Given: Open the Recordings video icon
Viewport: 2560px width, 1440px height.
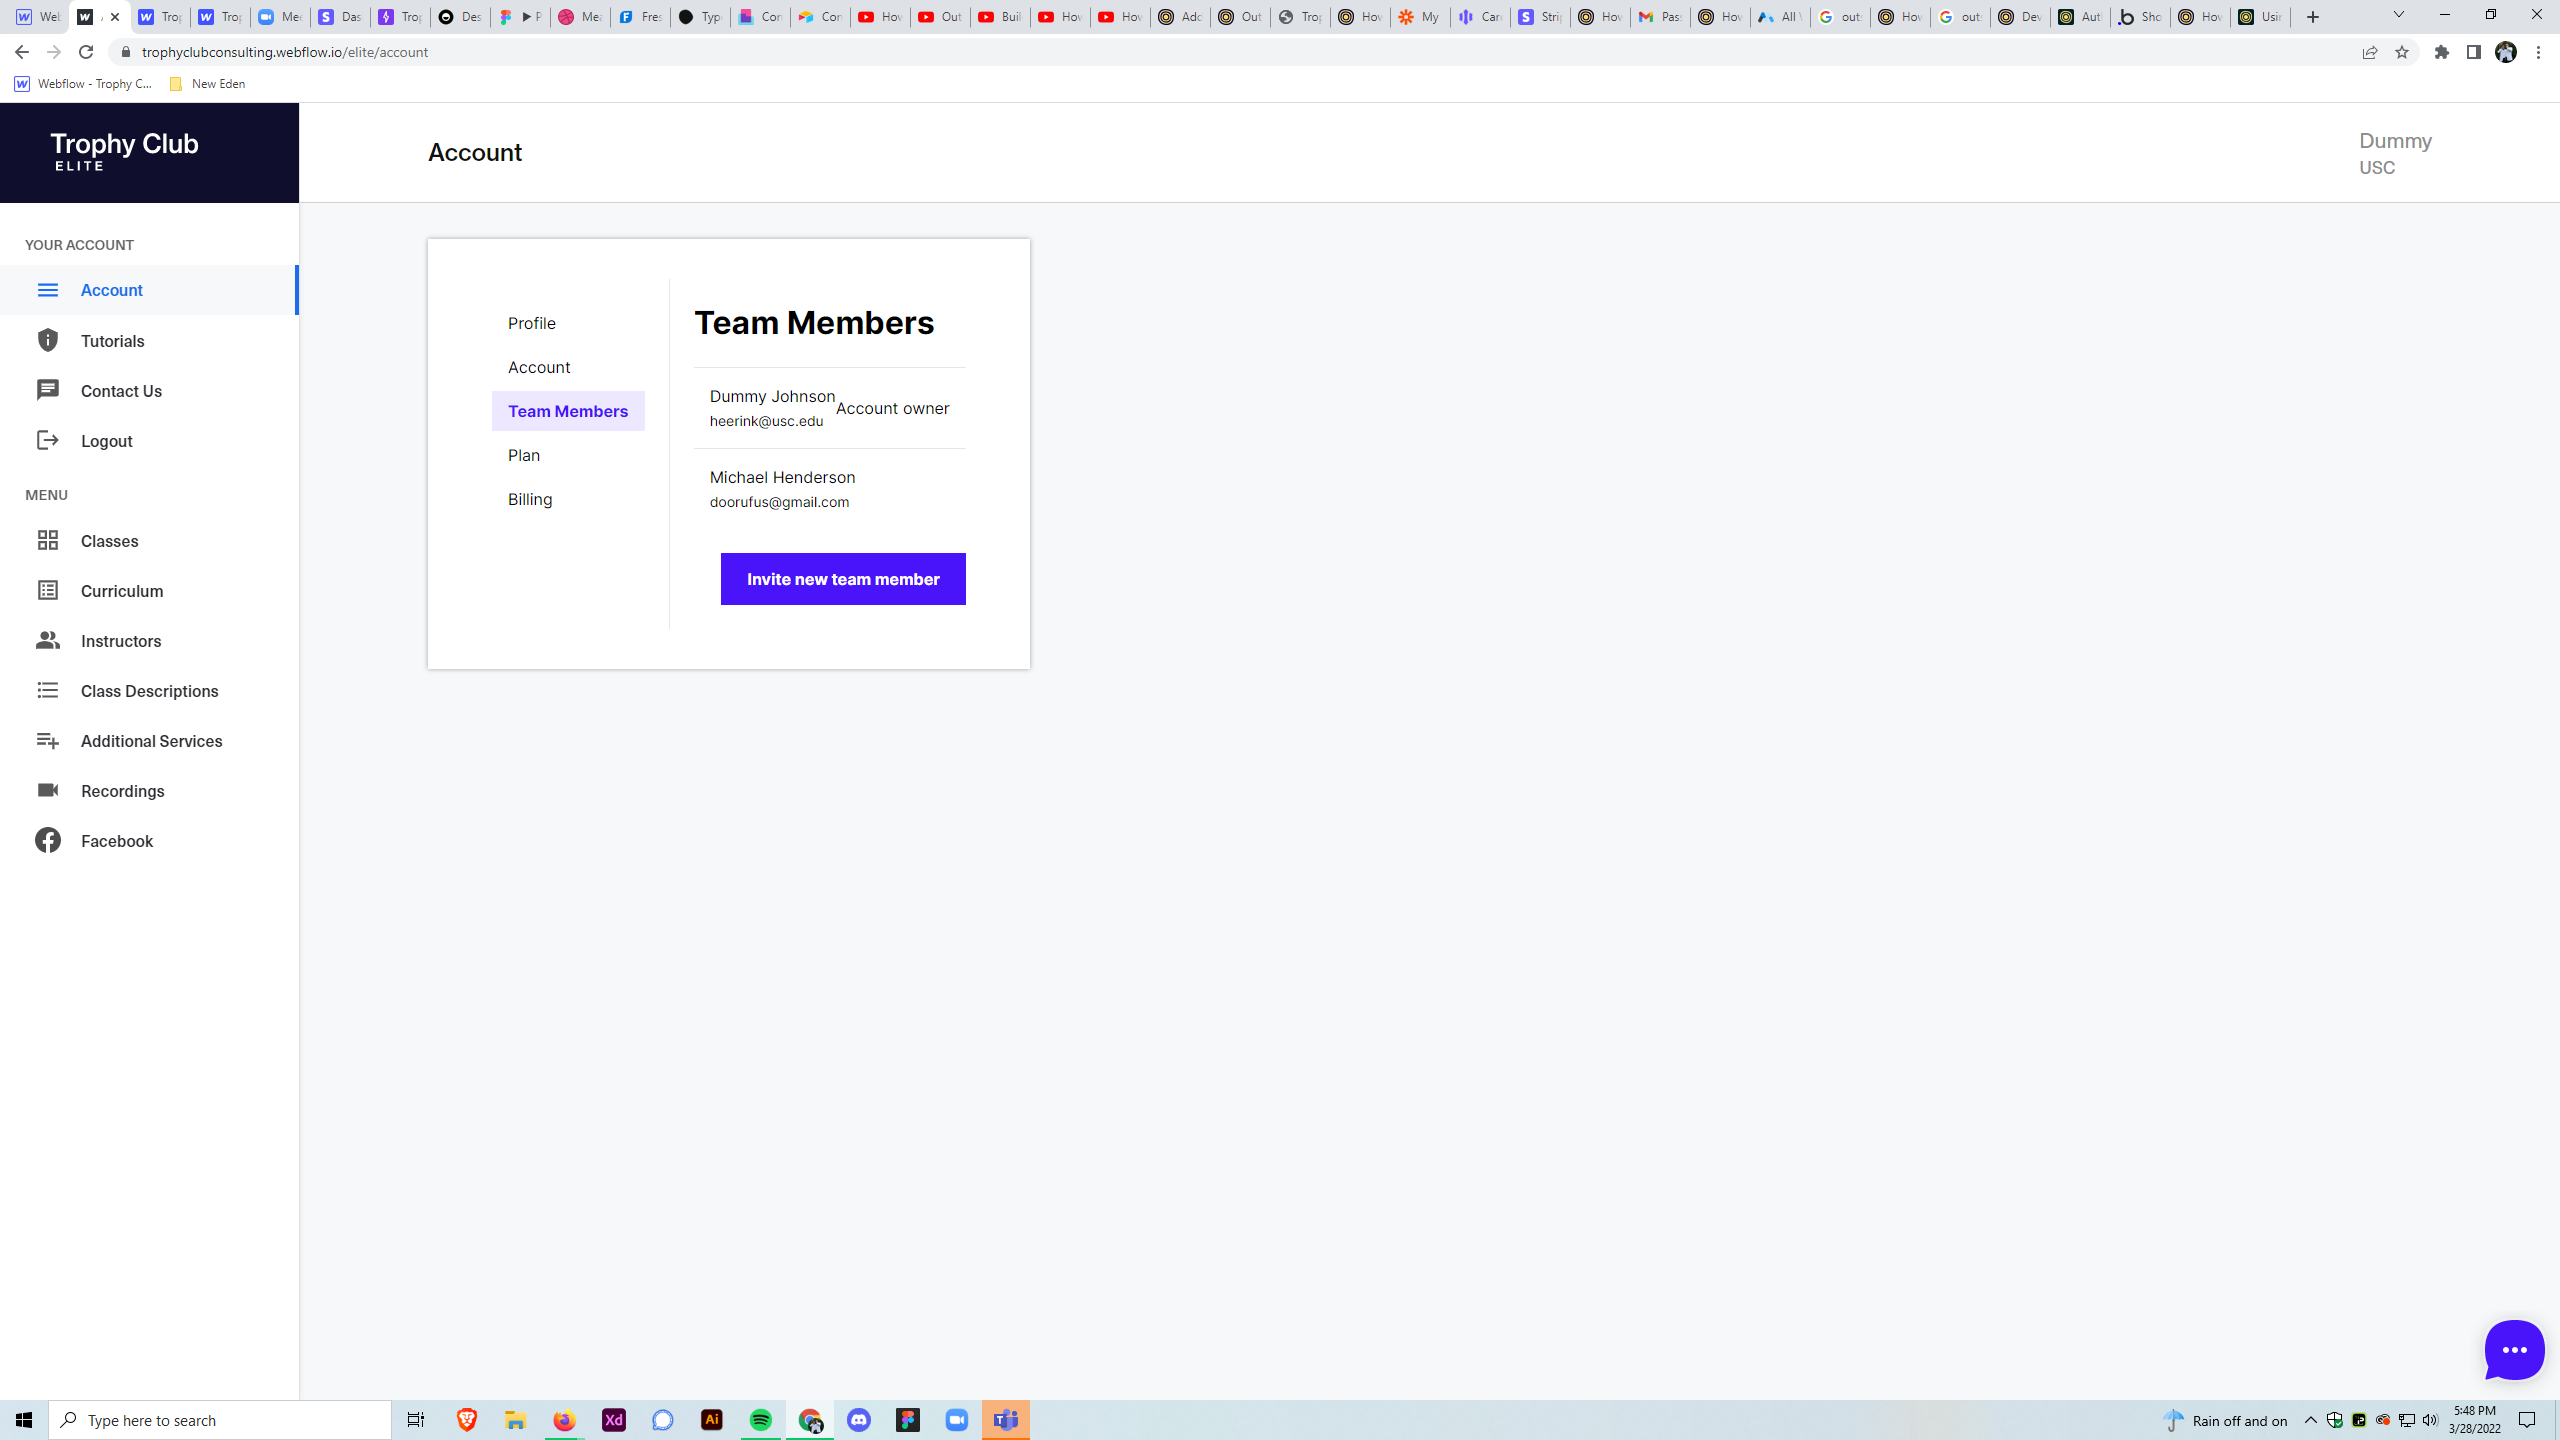Looking at the screenshot, I should [x=47, y=790].
